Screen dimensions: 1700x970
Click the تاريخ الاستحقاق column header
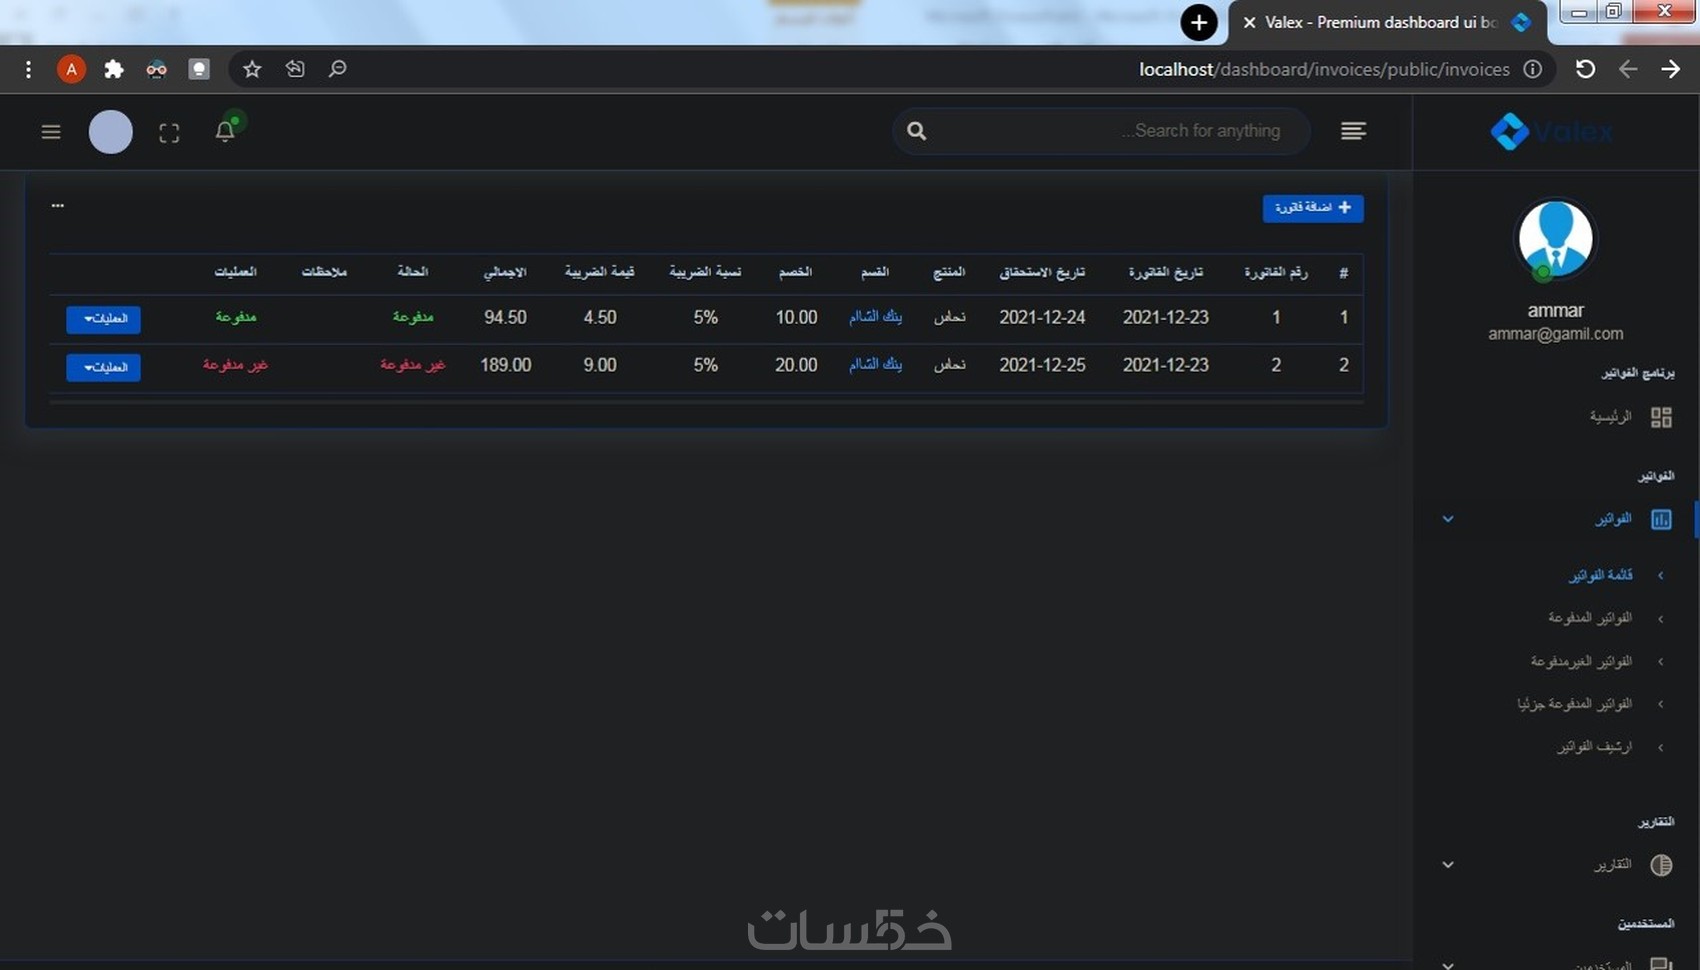tap(1042, 272)
